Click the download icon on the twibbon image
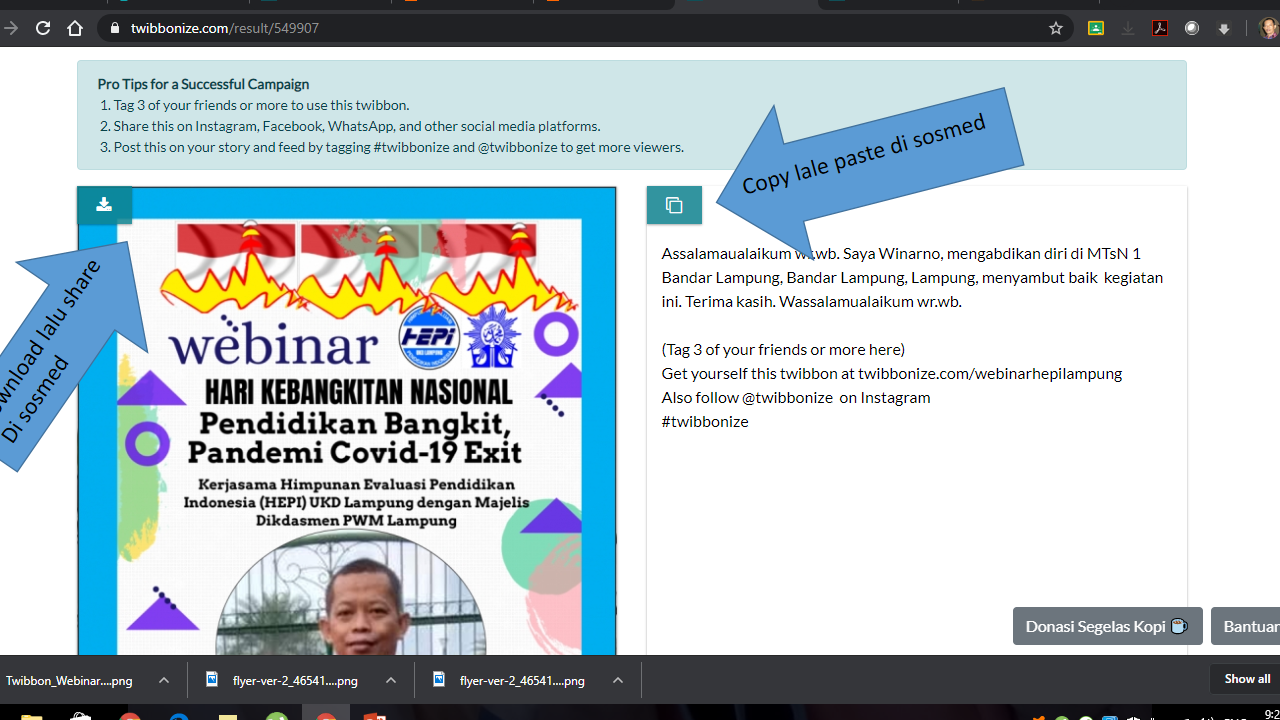Viewport: 1280px width, 720px height. coord(104,204)
